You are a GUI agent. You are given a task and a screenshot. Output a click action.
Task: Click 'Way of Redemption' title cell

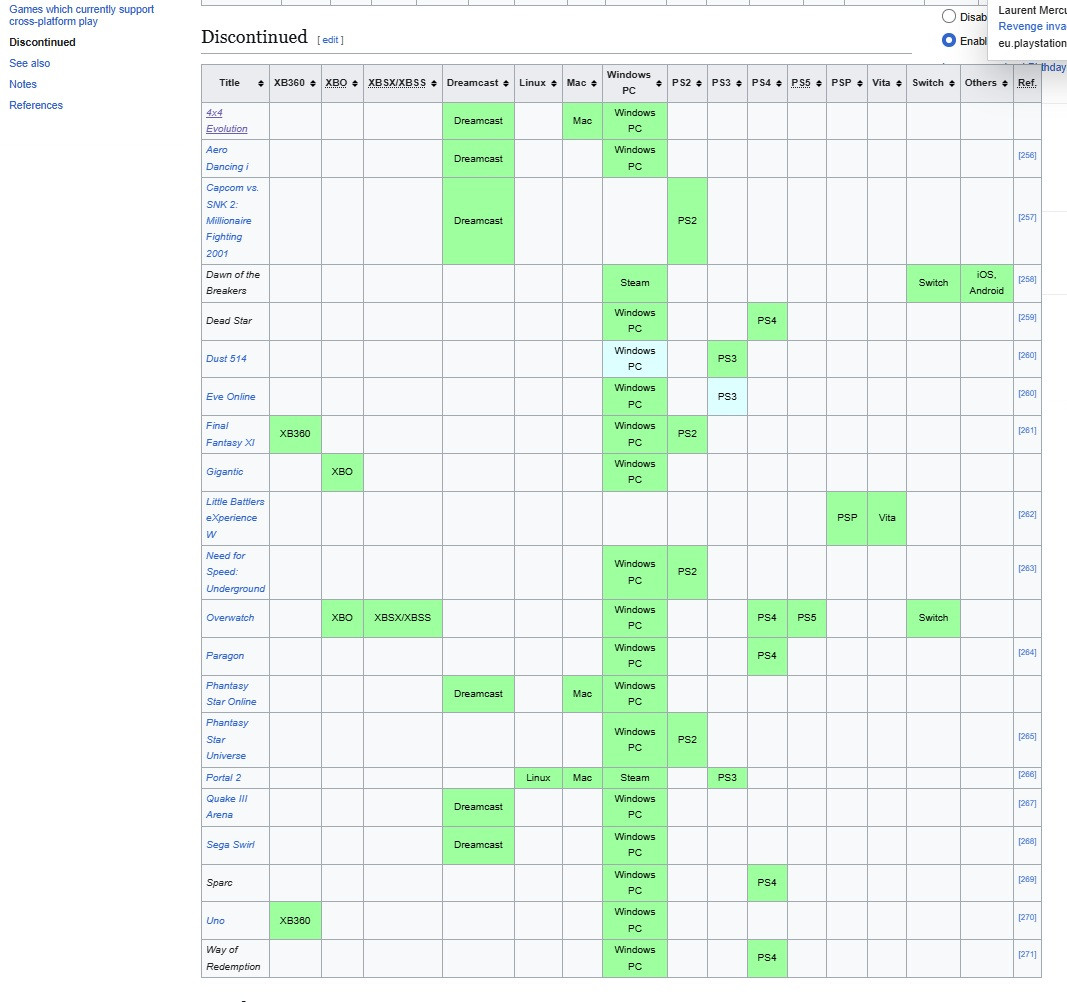pos(235,958)
